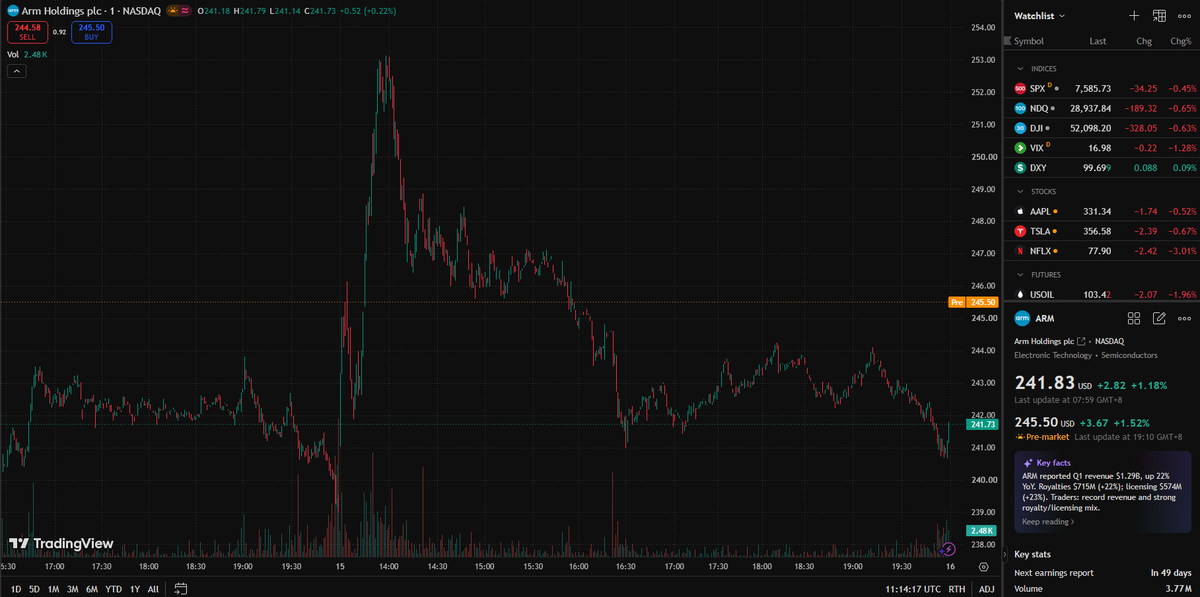Click the TradingView logo

click(x=60, y=544)
